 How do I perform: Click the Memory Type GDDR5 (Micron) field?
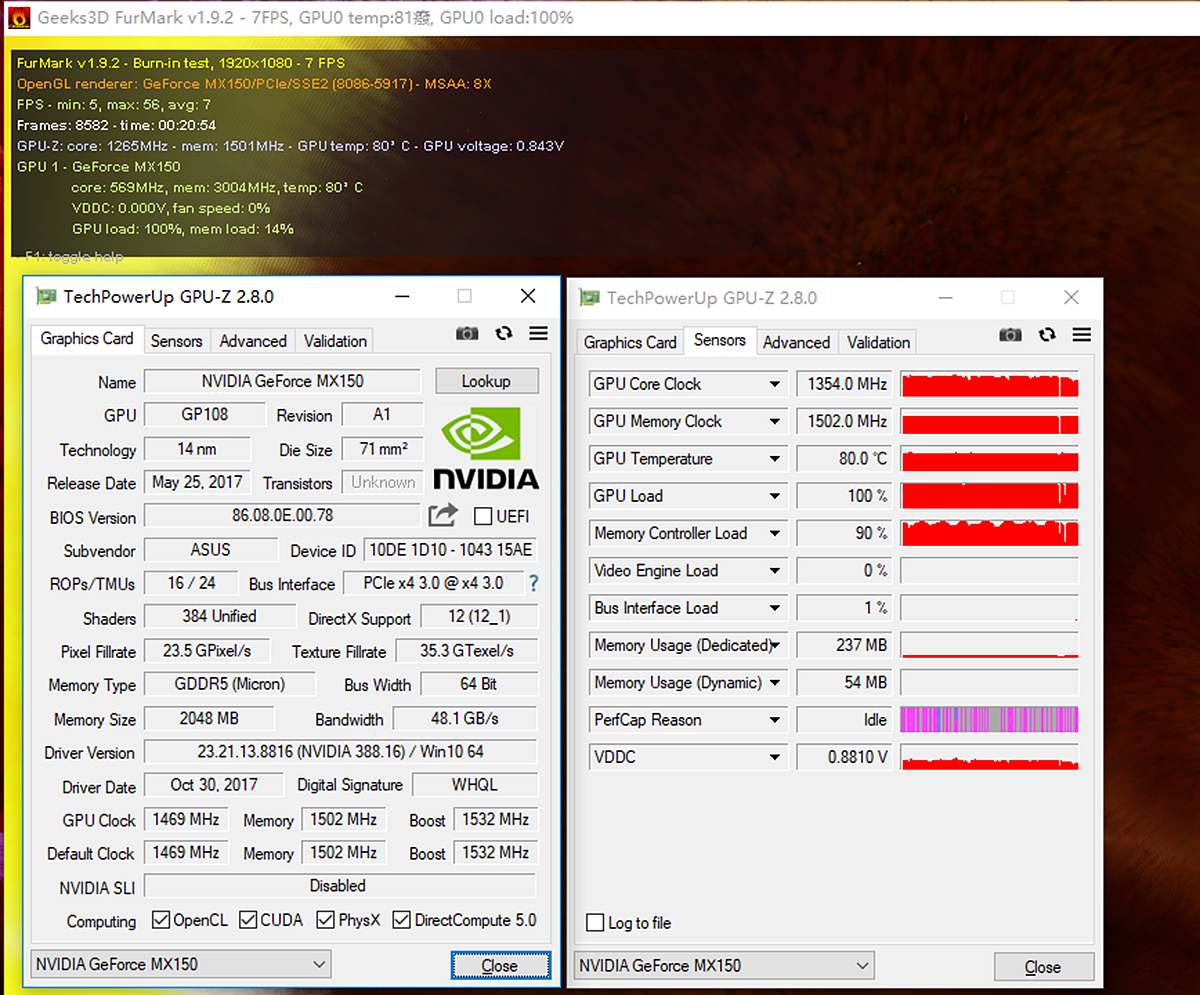pyautogui.click(x=230, y=684)
